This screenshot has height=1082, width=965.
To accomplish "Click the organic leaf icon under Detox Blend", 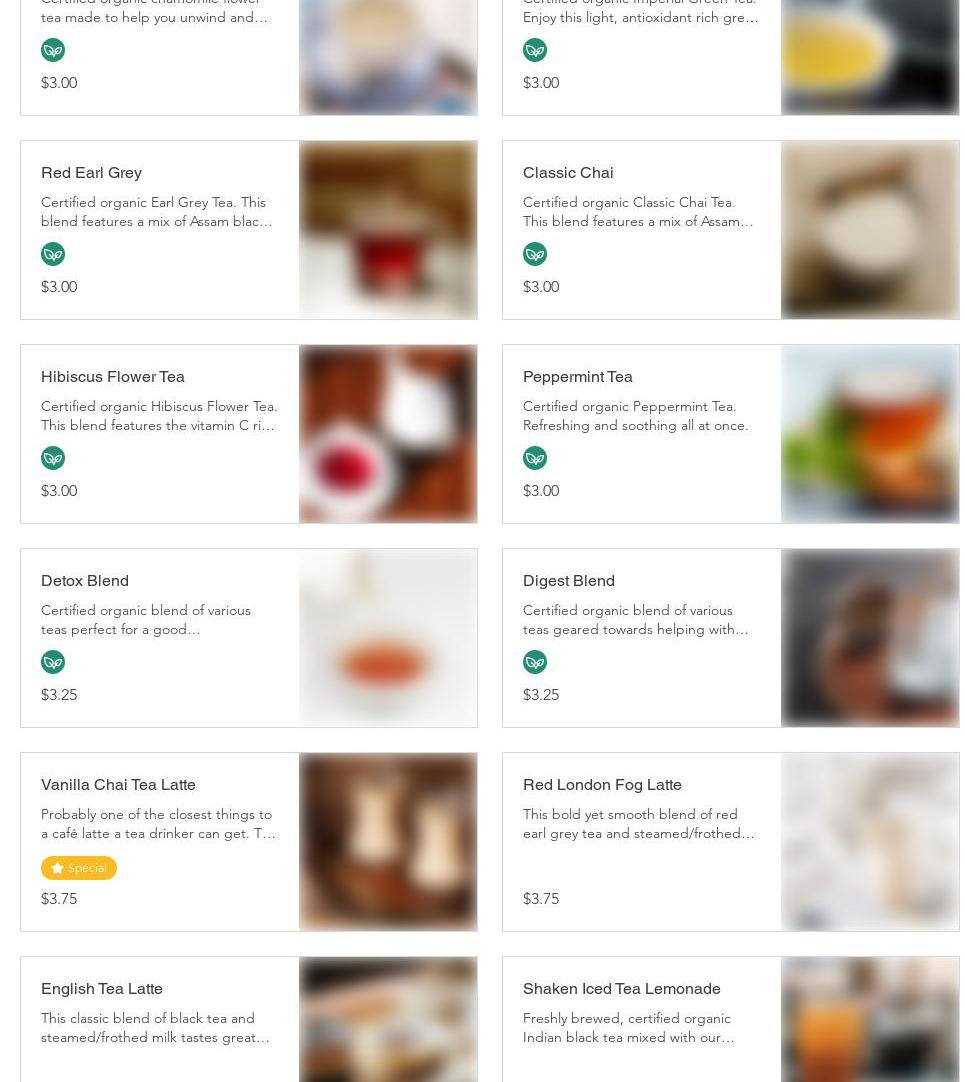I will (x=53, y=662).
